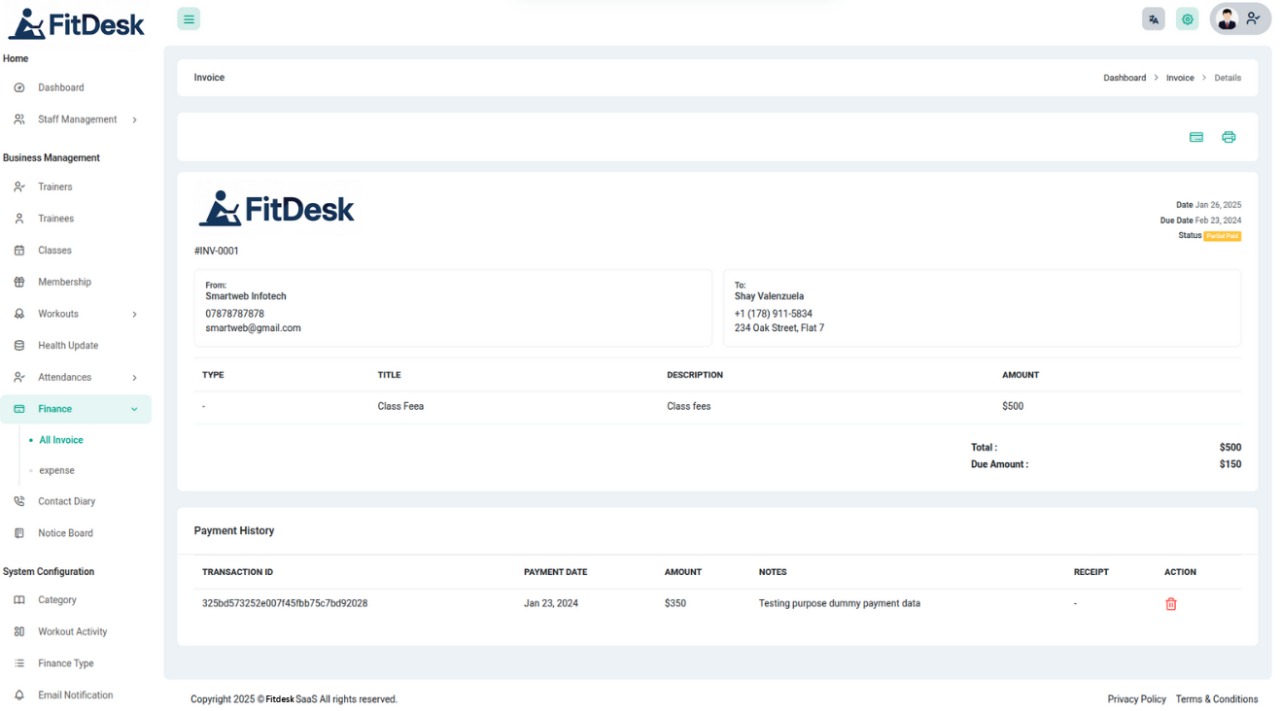Navigate to Contact Diary
1280x711 pixels.
(x=66, y=502)
